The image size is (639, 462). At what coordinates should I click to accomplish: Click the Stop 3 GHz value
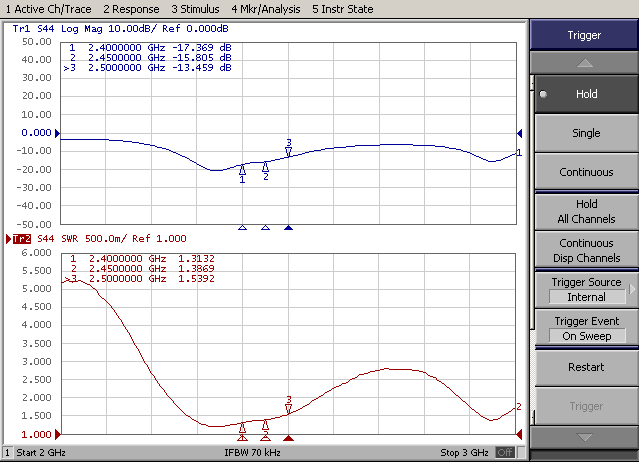coord(464,453)
